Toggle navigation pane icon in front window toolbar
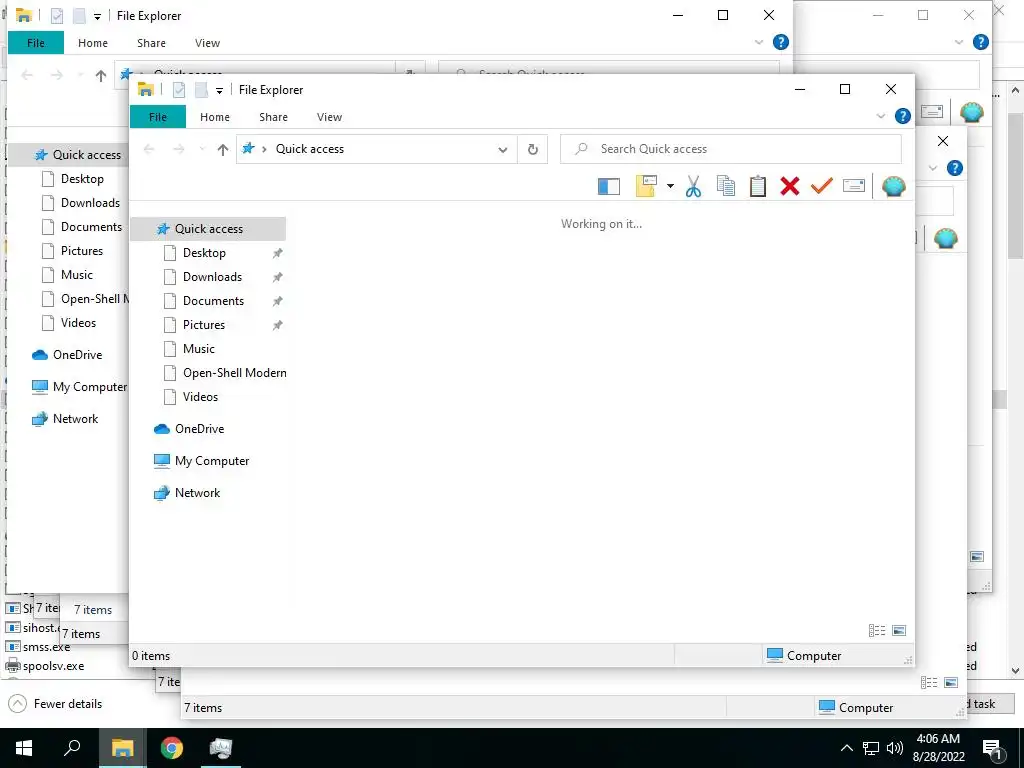This screenshot has width=1024, height=768. [609, 186]
